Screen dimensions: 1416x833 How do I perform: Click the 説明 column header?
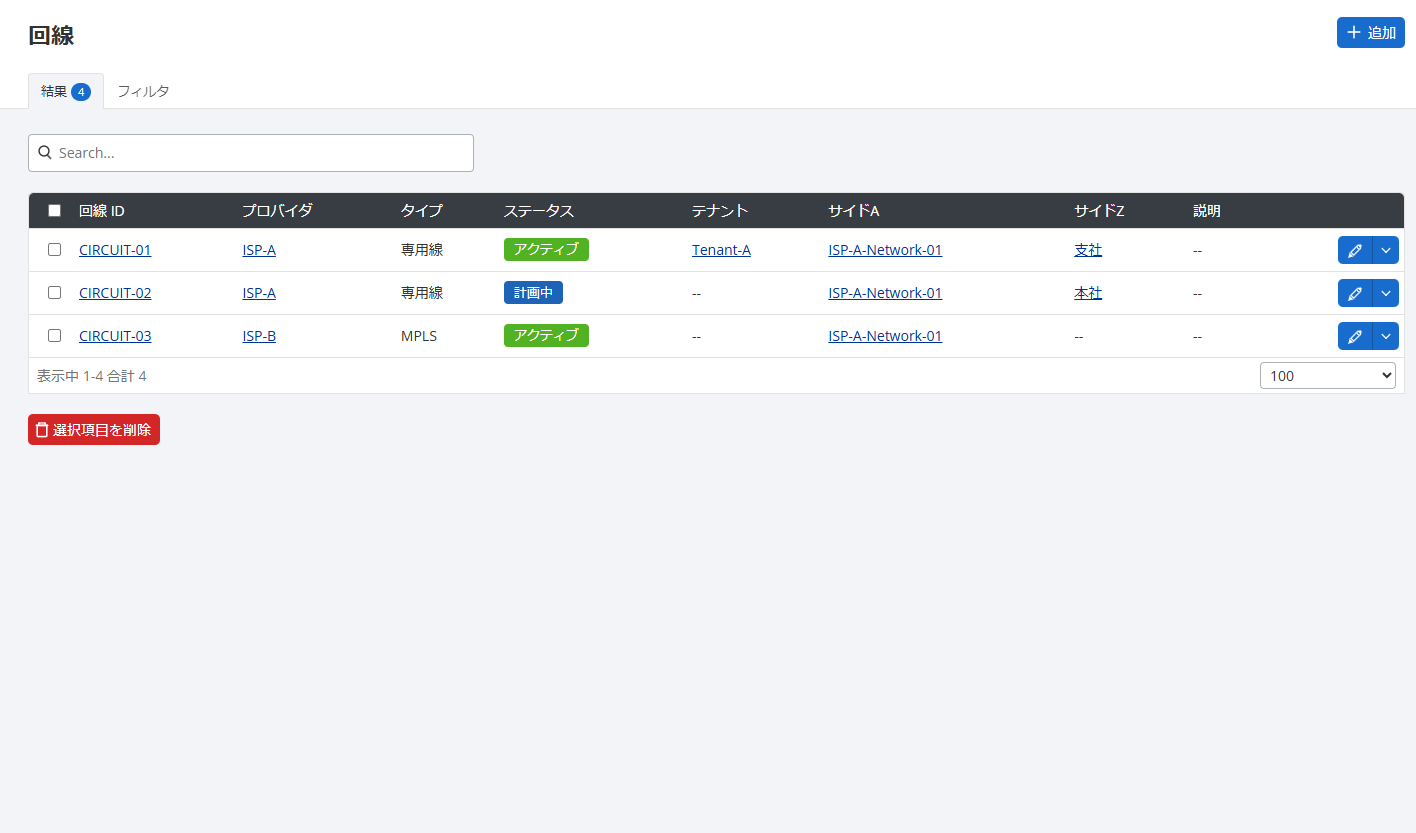(x=1207, y=211)
